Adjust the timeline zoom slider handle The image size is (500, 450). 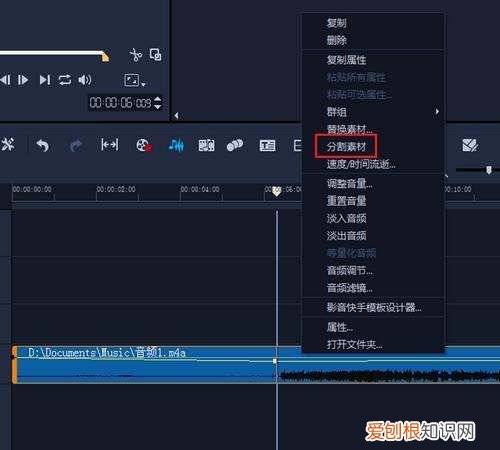point(489,170)
